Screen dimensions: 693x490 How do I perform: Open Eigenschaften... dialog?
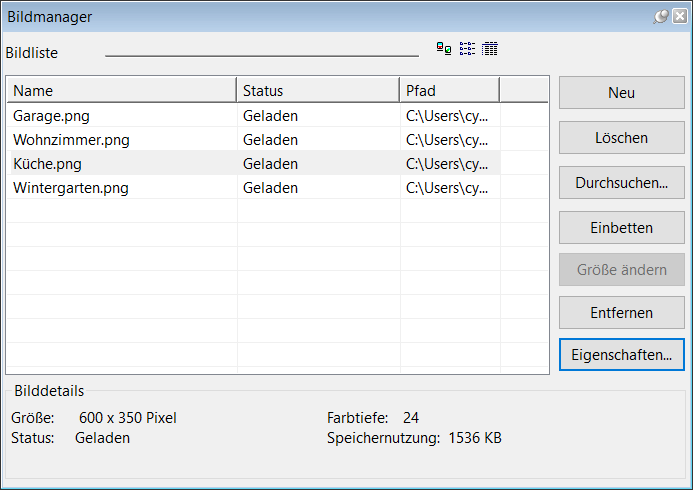point(621,354)
